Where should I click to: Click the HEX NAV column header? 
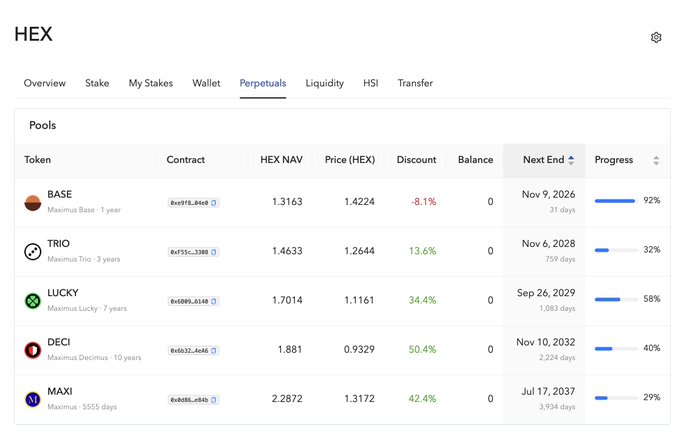[x=281, y=160]
